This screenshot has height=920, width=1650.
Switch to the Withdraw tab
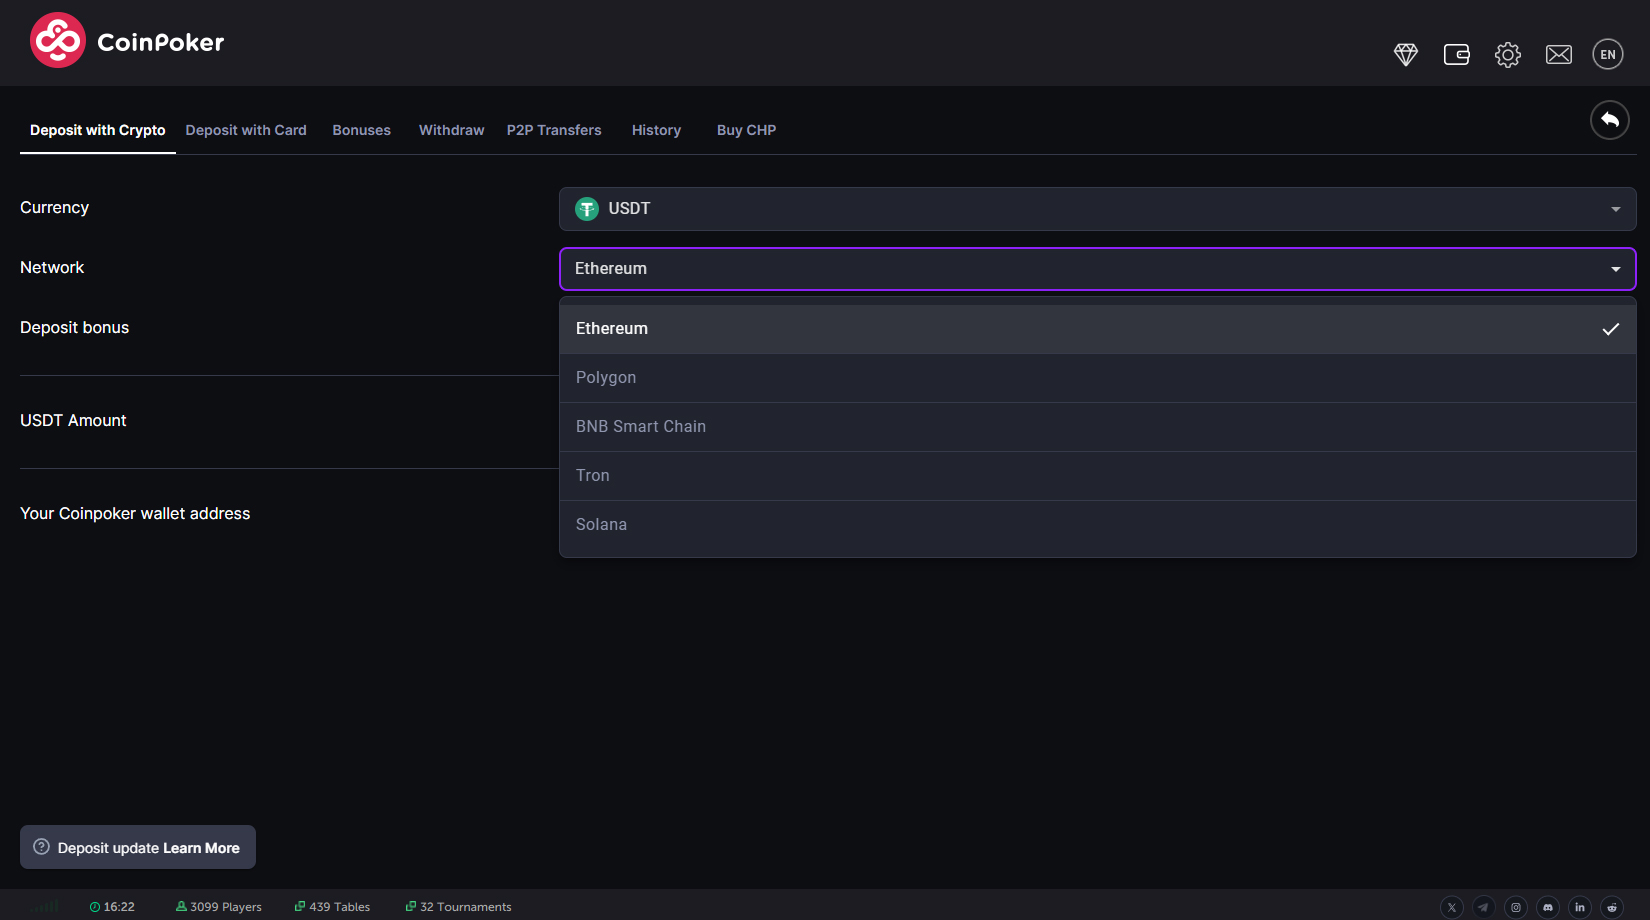pyautogui.click(x=451, y=131)
